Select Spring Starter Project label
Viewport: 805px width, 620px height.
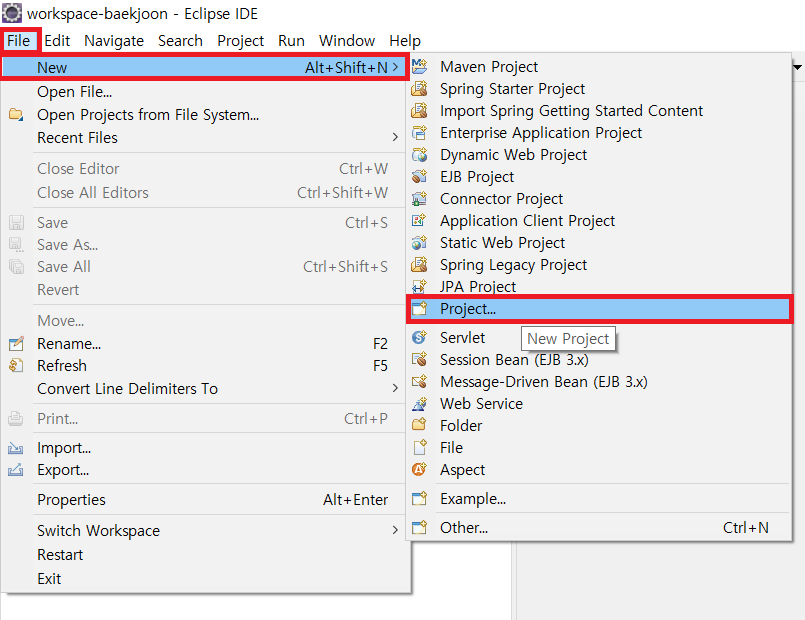click(x=512, y=89)
